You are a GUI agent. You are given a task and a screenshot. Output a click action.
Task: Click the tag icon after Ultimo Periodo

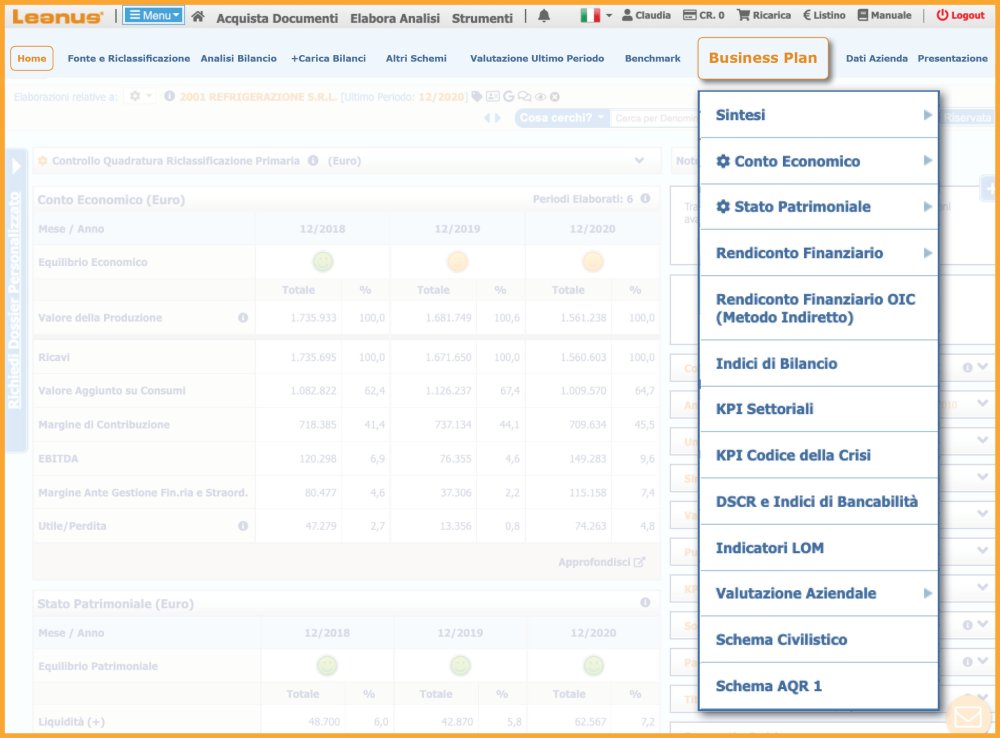point(476,96)
